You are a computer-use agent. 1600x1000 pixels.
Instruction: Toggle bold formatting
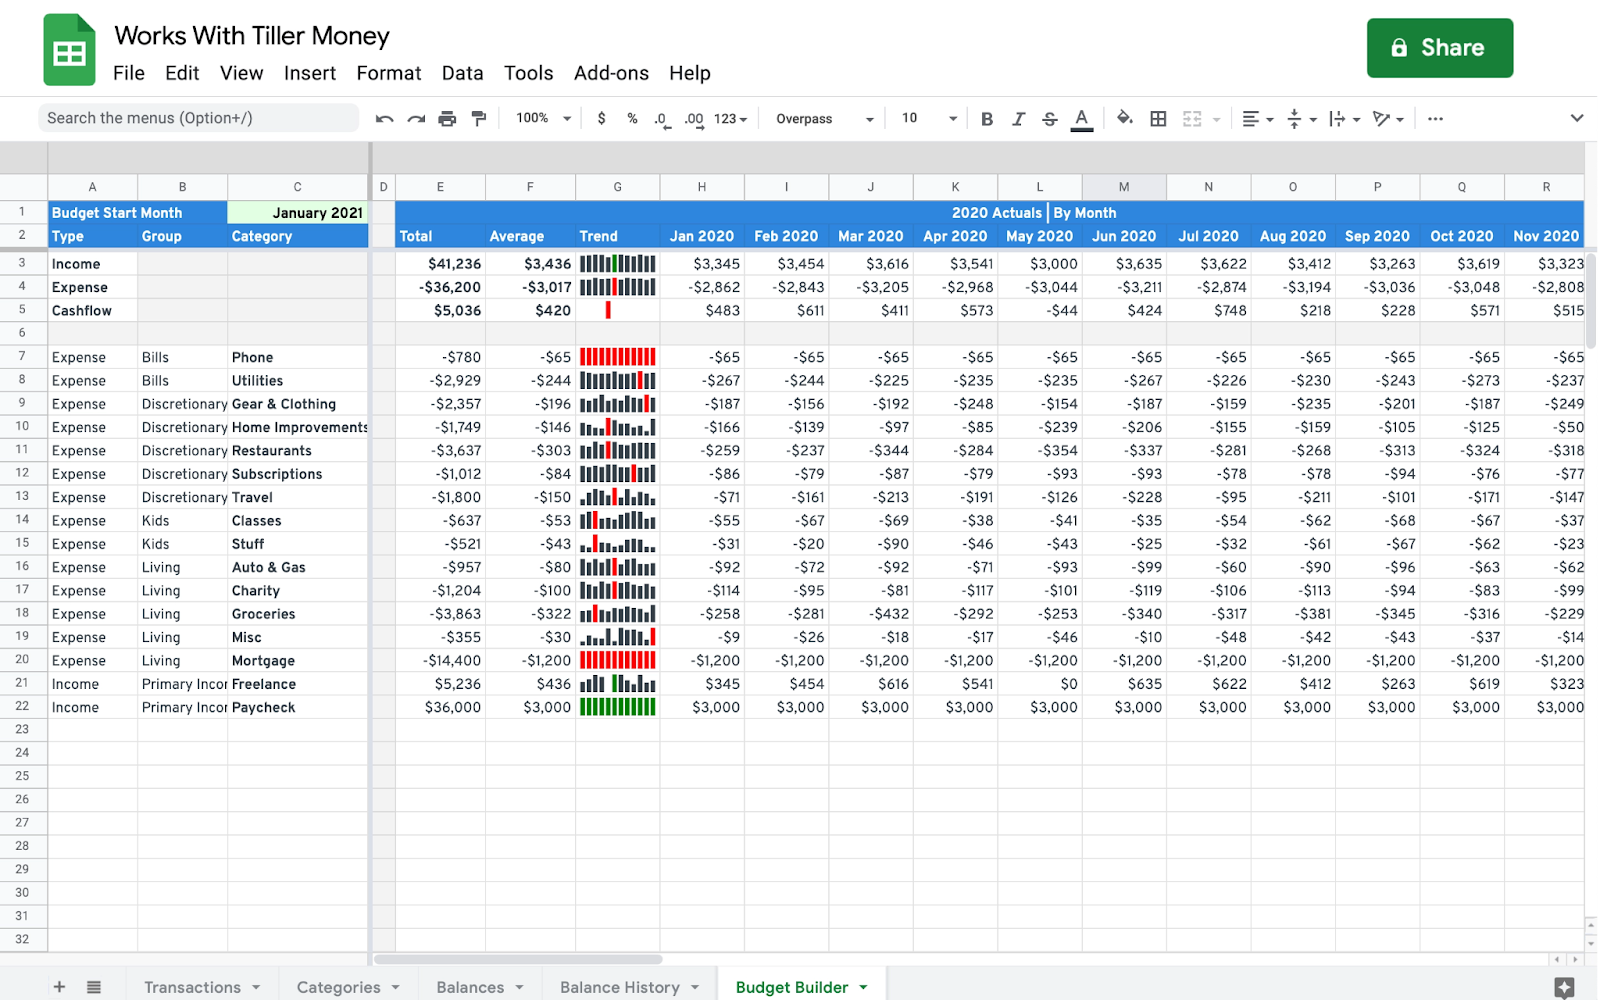point(986,119)
